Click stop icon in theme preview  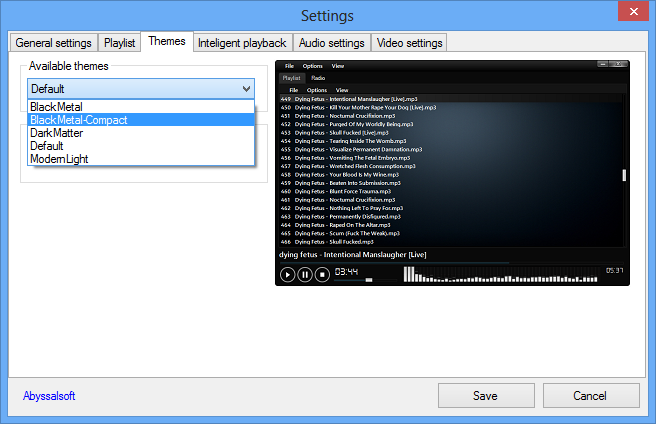pyautogui.click(x=322, y=275)
